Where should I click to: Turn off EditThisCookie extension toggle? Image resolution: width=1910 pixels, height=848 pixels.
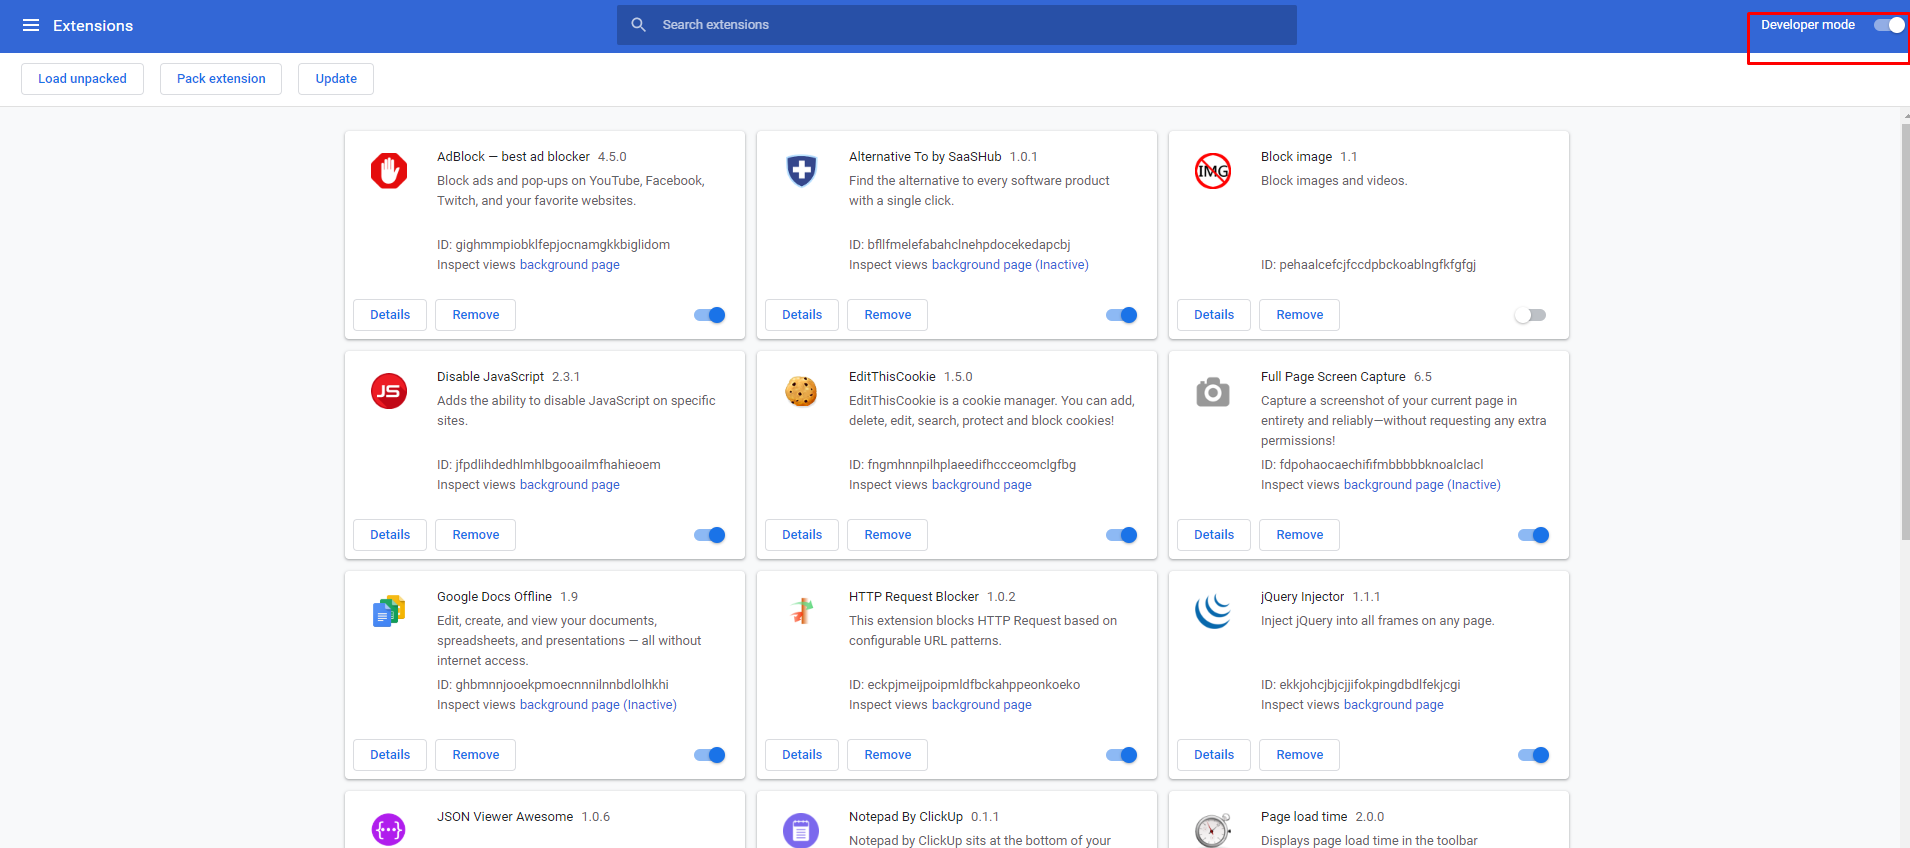tap(1122, 535)
